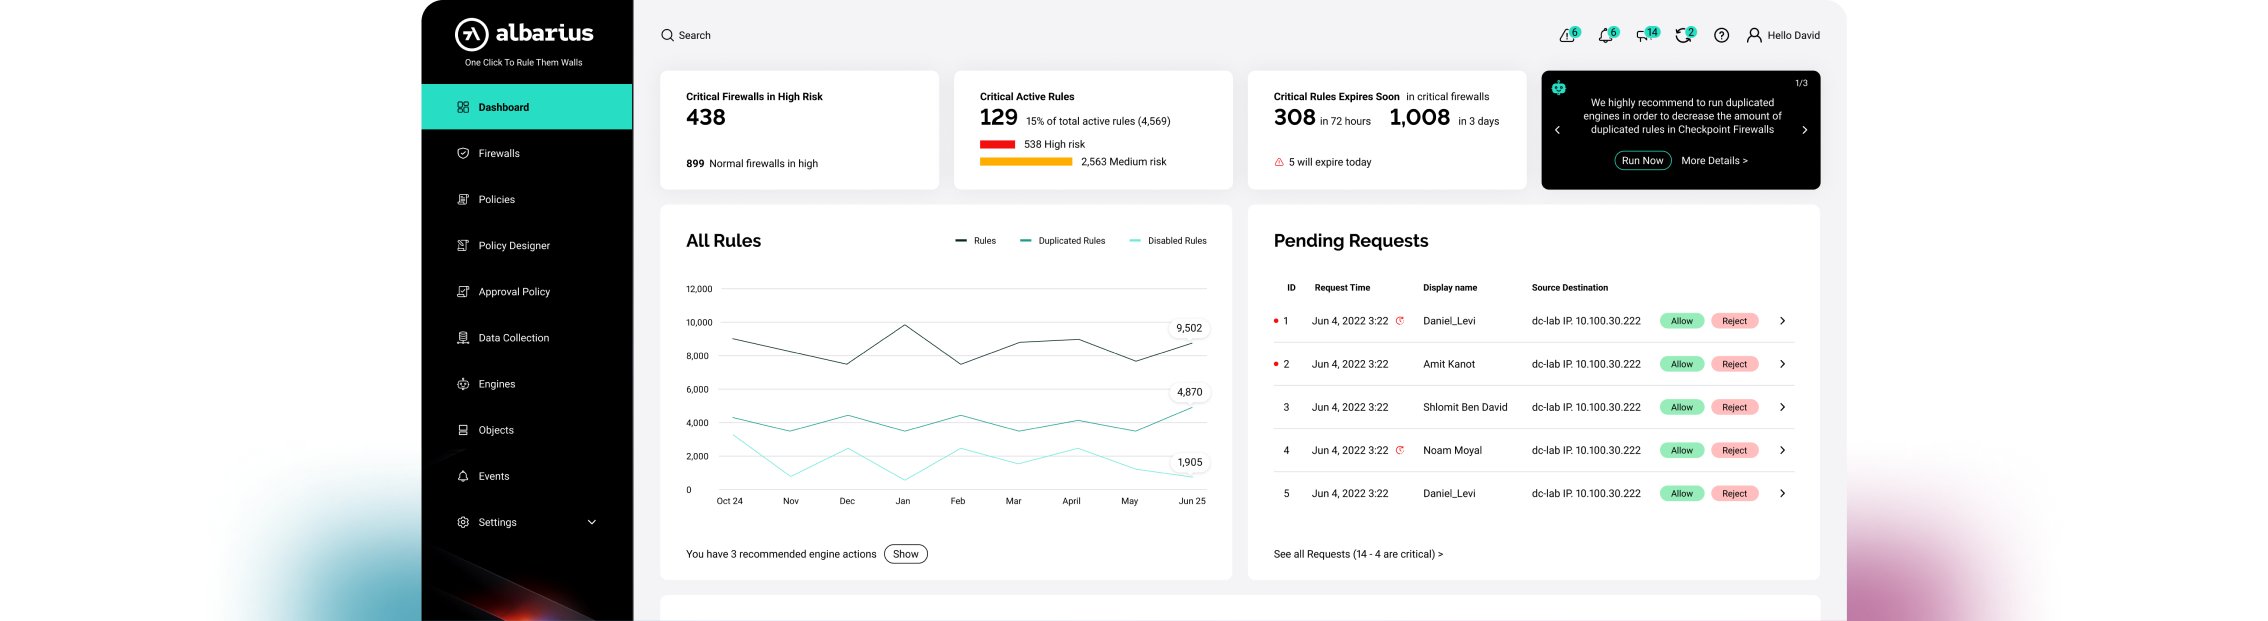Reject Noam Moyal request

click(x=1734, y=450)
